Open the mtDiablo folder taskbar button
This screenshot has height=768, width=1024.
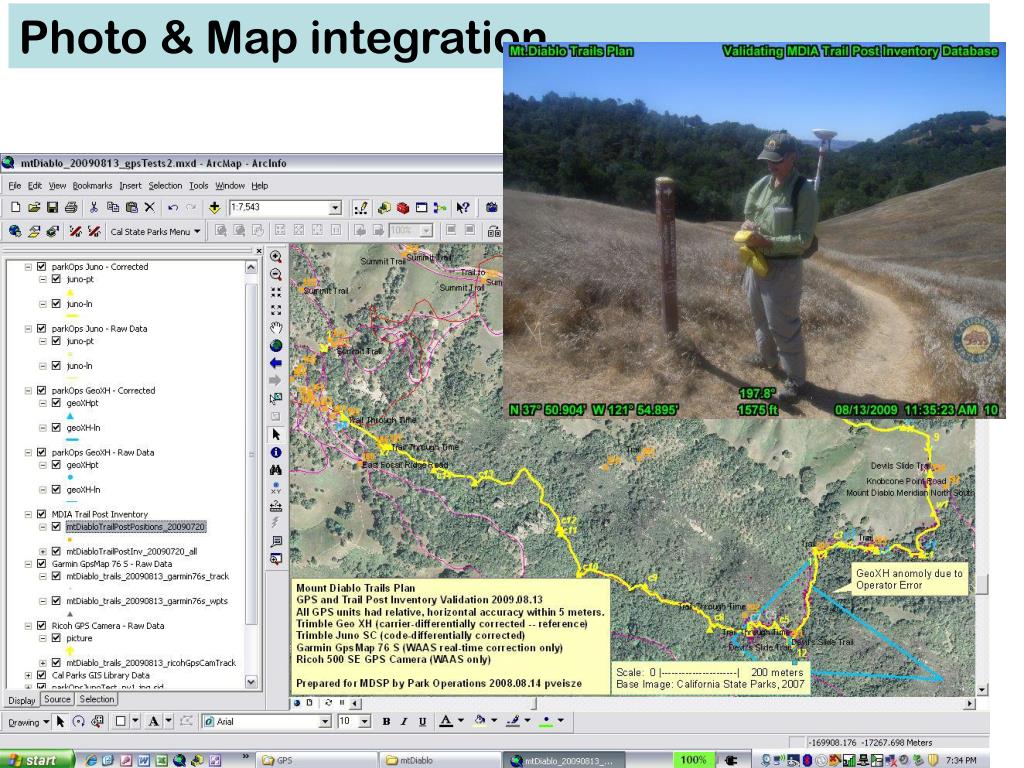pos(440,760)
